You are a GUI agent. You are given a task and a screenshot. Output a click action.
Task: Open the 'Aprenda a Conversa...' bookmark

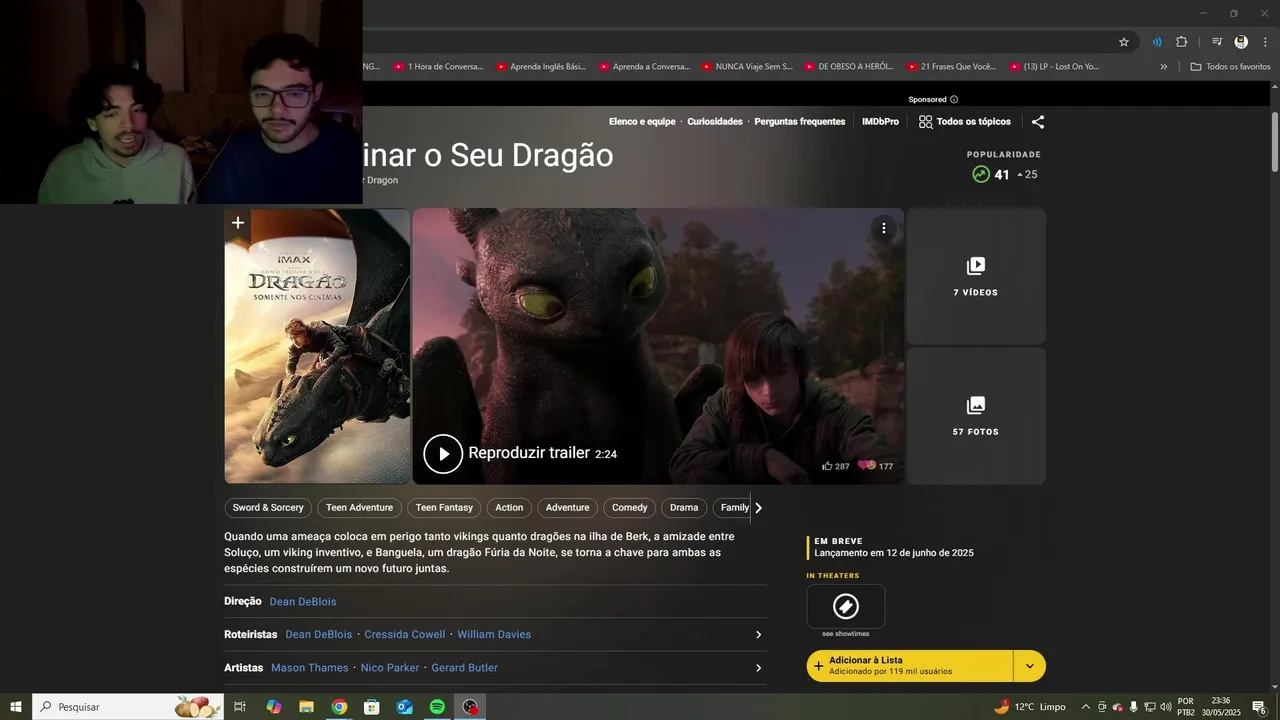click(644, 67)
